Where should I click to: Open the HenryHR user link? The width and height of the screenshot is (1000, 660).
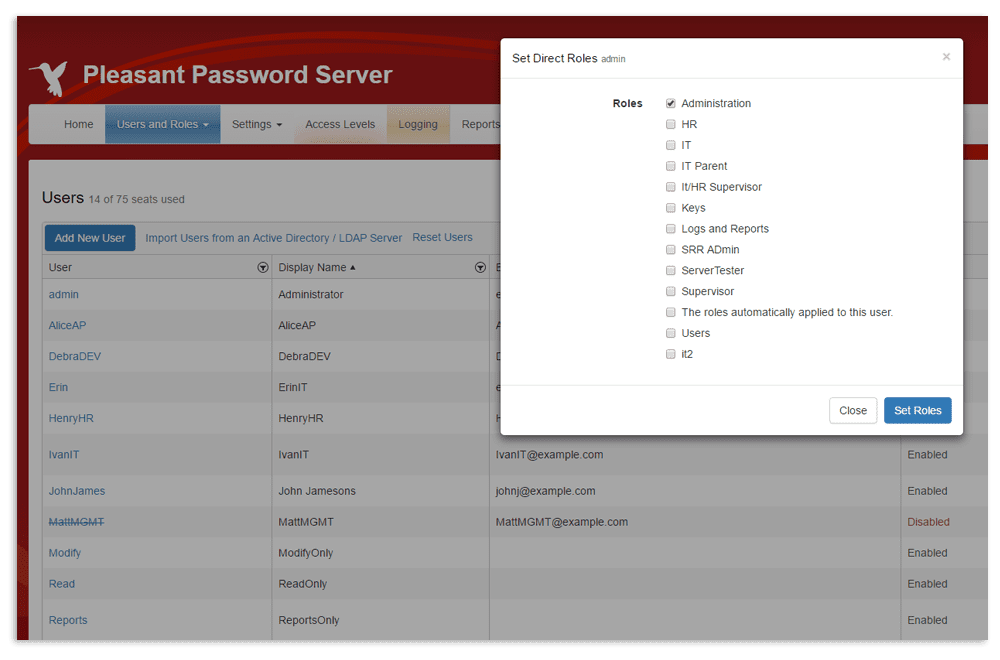[x=71, y=418]
